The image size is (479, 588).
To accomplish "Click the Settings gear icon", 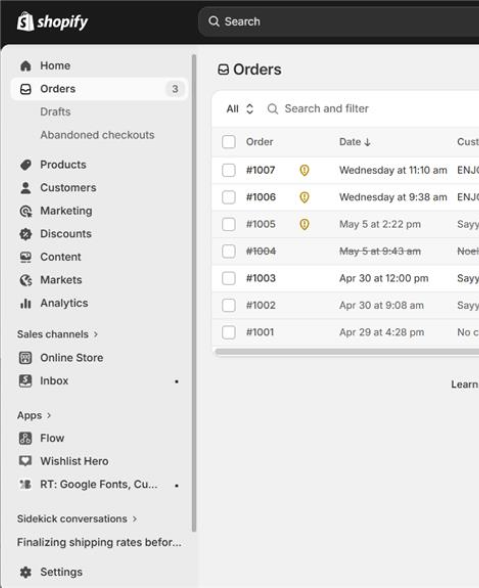I will click(26, 572).
